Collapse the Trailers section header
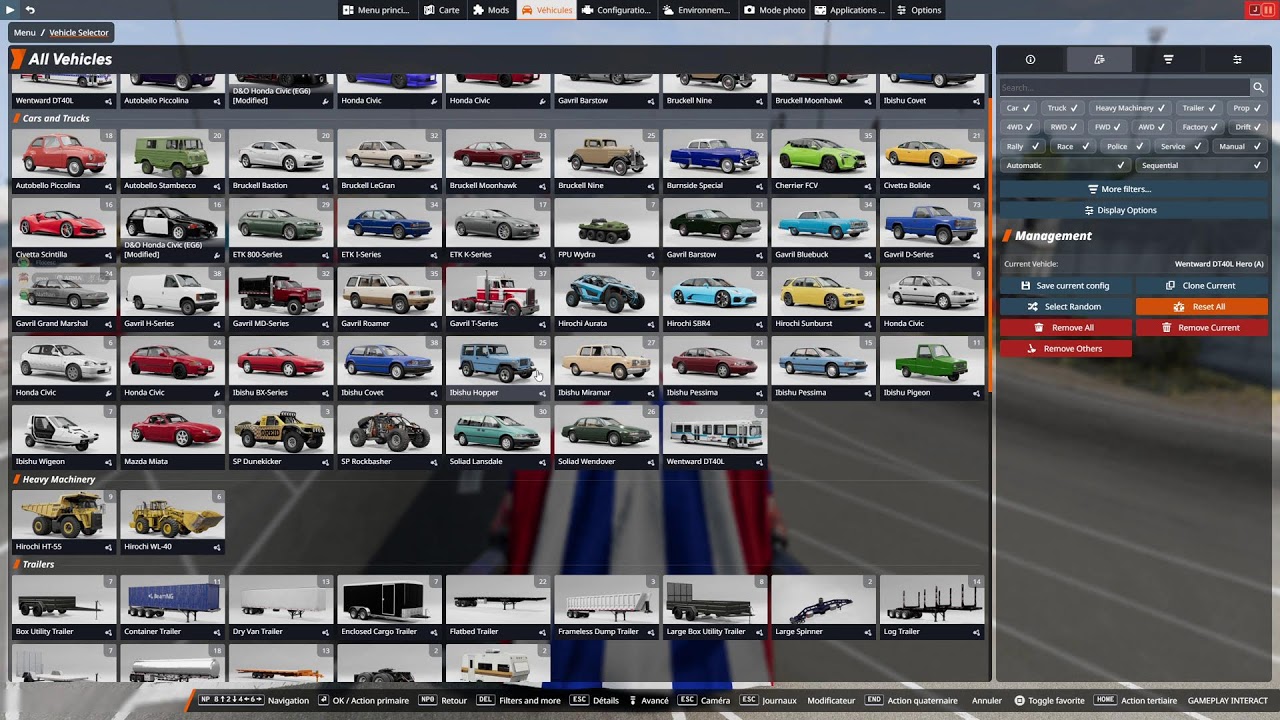 (x=38, y=565)
